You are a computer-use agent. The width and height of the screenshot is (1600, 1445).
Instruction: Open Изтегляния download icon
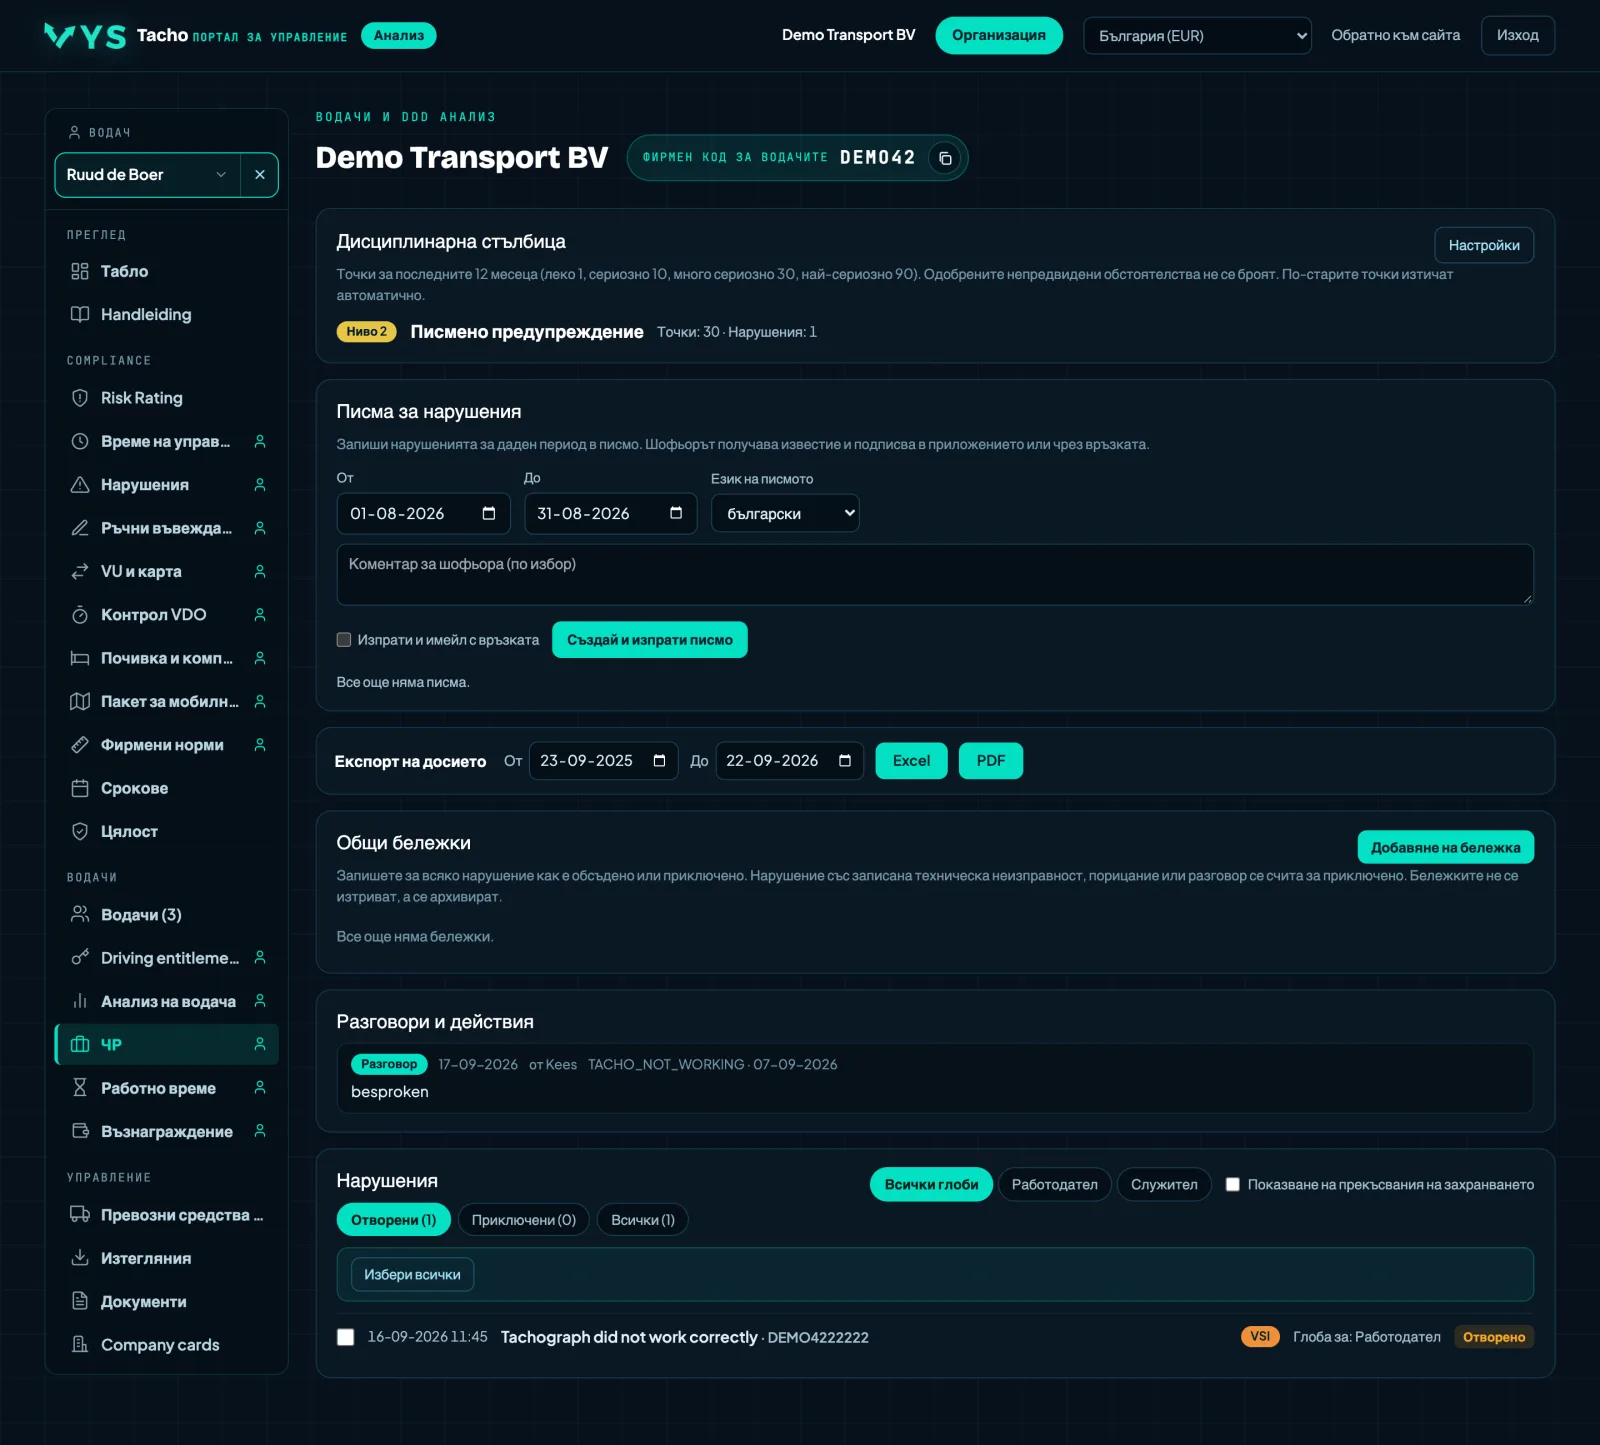[x=80, y=1258]
